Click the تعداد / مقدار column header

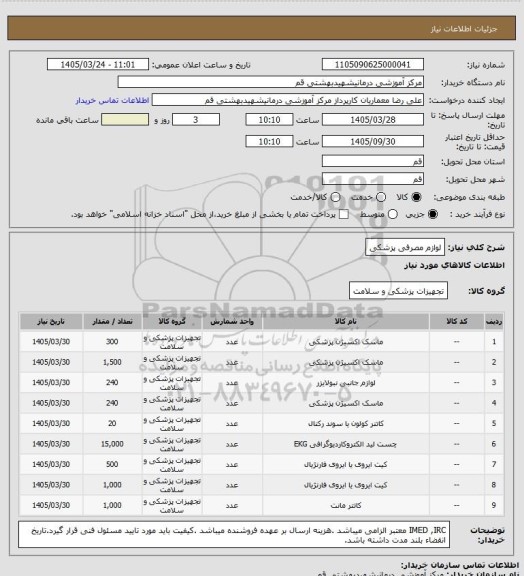112,321
